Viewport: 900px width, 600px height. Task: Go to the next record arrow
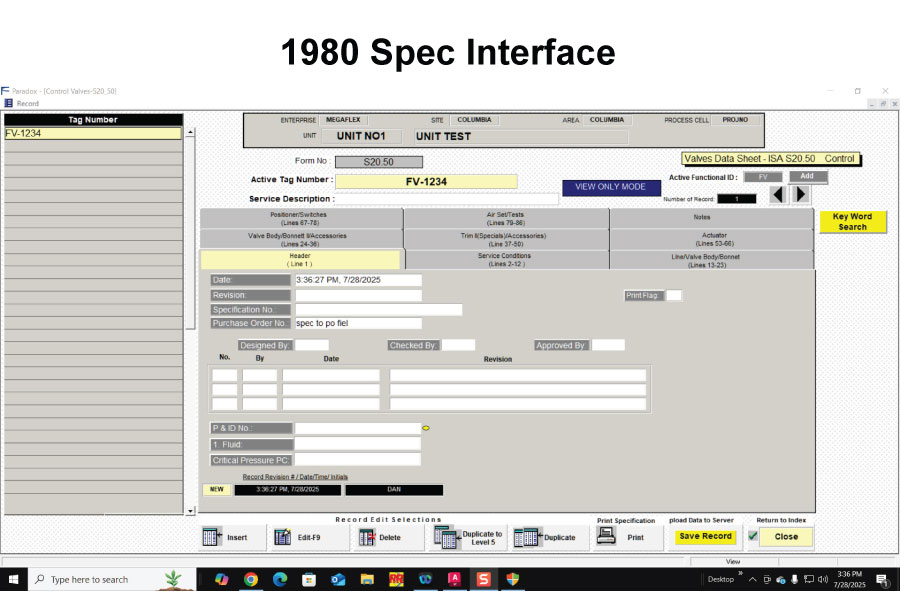pos(801,195)
